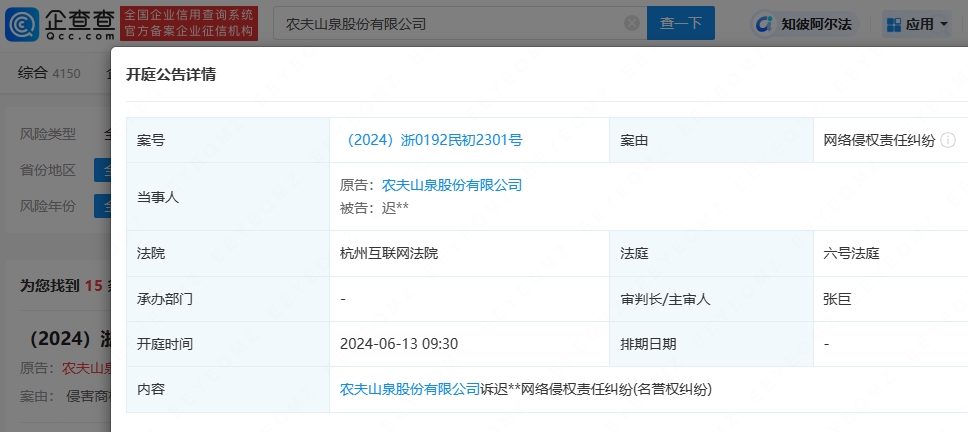The image size is (968, 432).
Task: Click info icon next to 网络侵权责任纠纷
Action: click(948, 141)
